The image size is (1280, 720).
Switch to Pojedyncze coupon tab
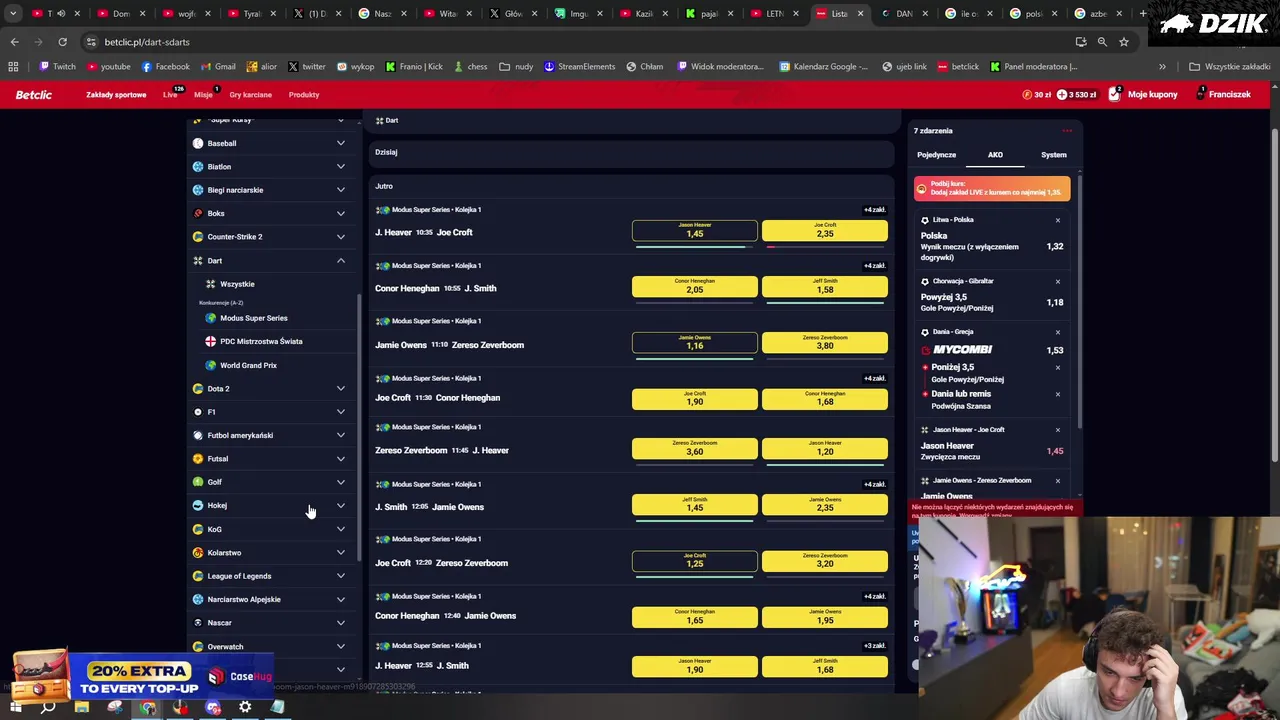(937, 155)
